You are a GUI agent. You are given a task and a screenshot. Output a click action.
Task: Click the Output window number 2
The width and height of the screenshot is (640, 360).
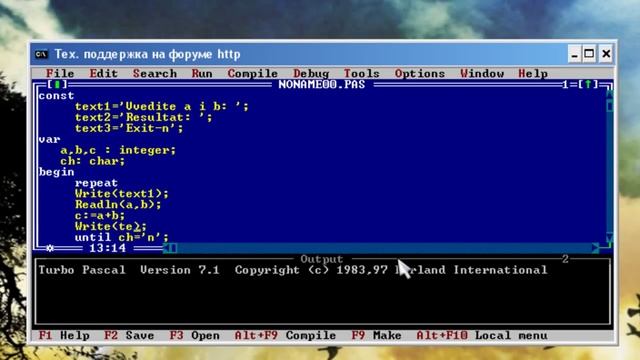[565, 259]
